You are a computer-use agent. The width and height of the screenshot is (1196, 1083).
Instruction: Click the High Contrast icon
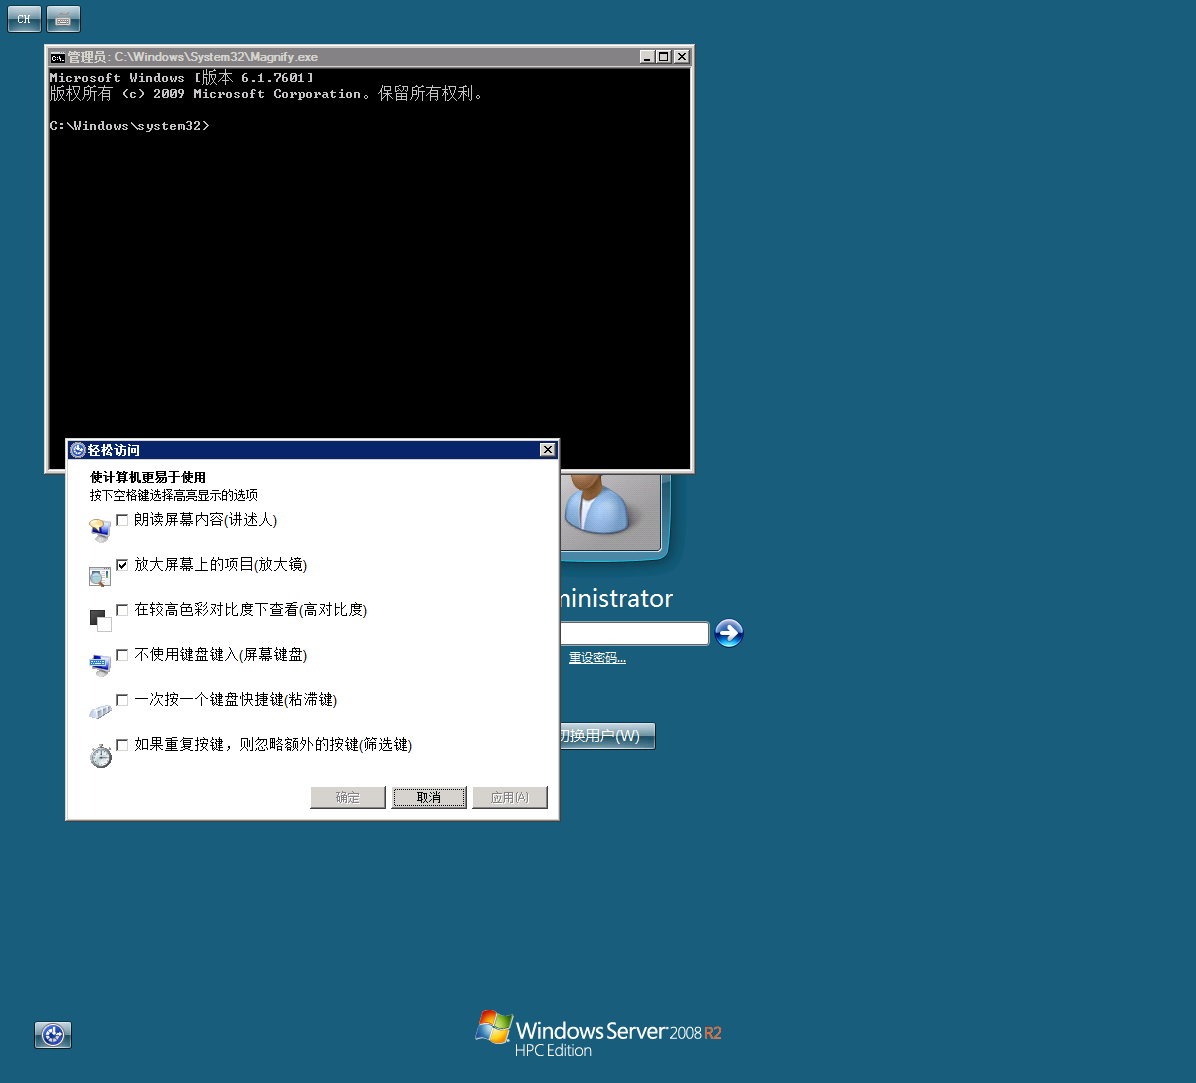pyautogui.click(x=100, y=620)
